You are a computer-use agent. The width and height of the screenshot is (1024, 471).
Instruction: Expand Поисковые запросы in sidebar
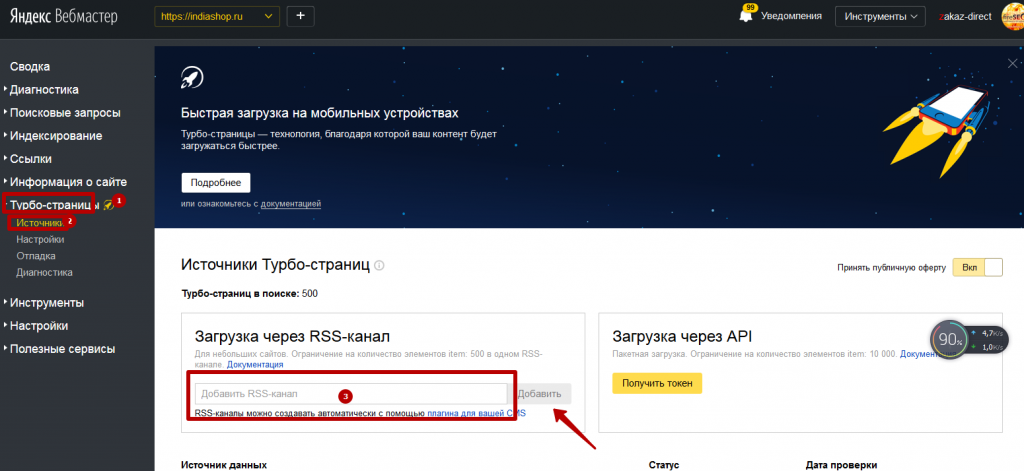tap(65, 112)
